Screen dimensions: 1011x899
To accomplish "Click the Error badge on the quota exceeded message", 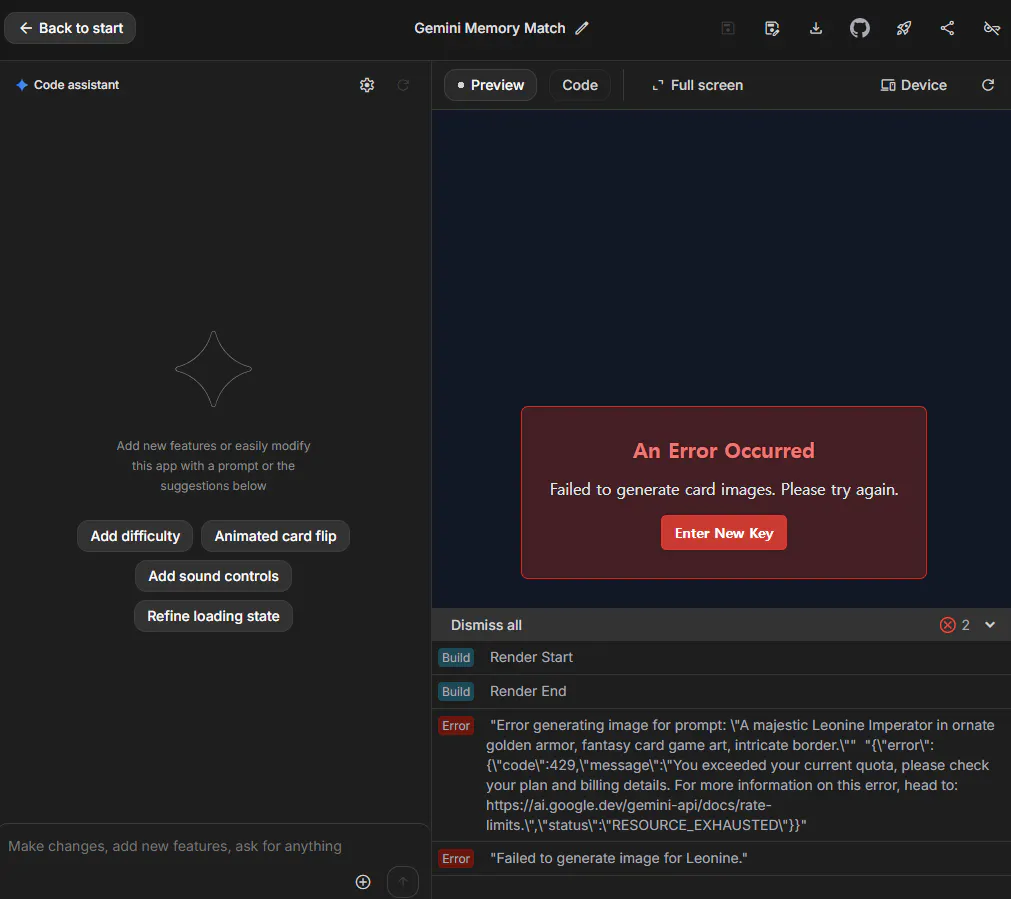I will point(456,726).
